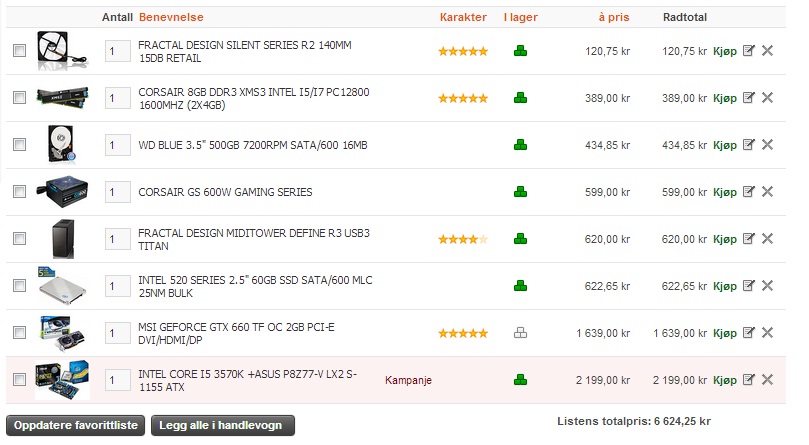The image size is (809, 445).
Task: Remove Intel Core i5 3570K bundle with X
Action: 767,379
